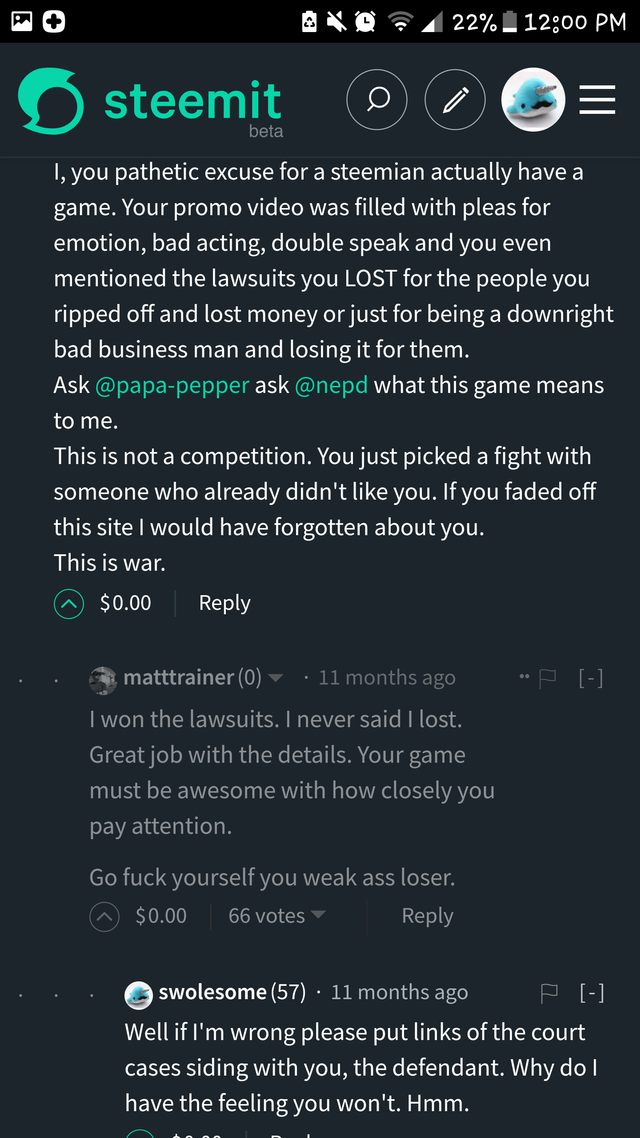Upvote the top comment ending "This is war"
The height and width of the screenshot is (1138, 640).
(69, 603)
